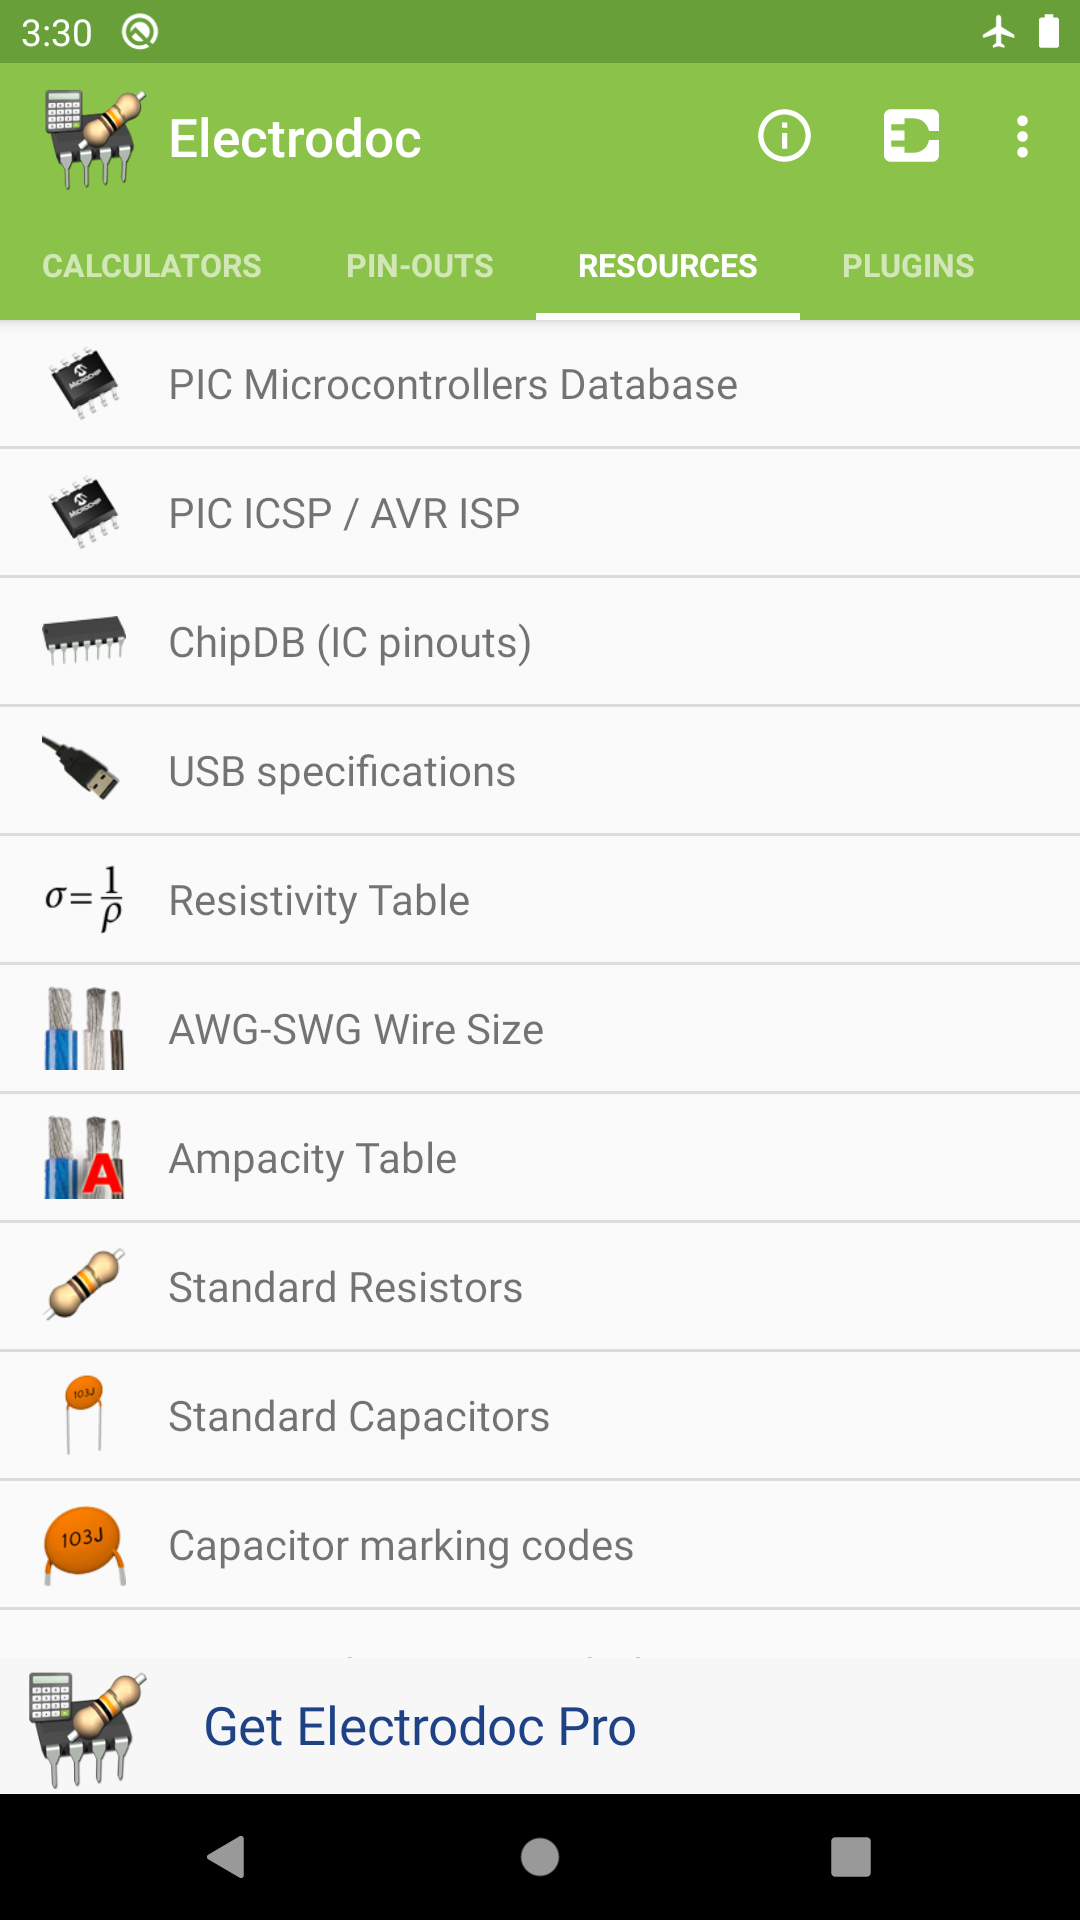The image size is (1080, 1920).
Task: Tap the Ampacity Table wire icon
Action: pos(84,1158)
